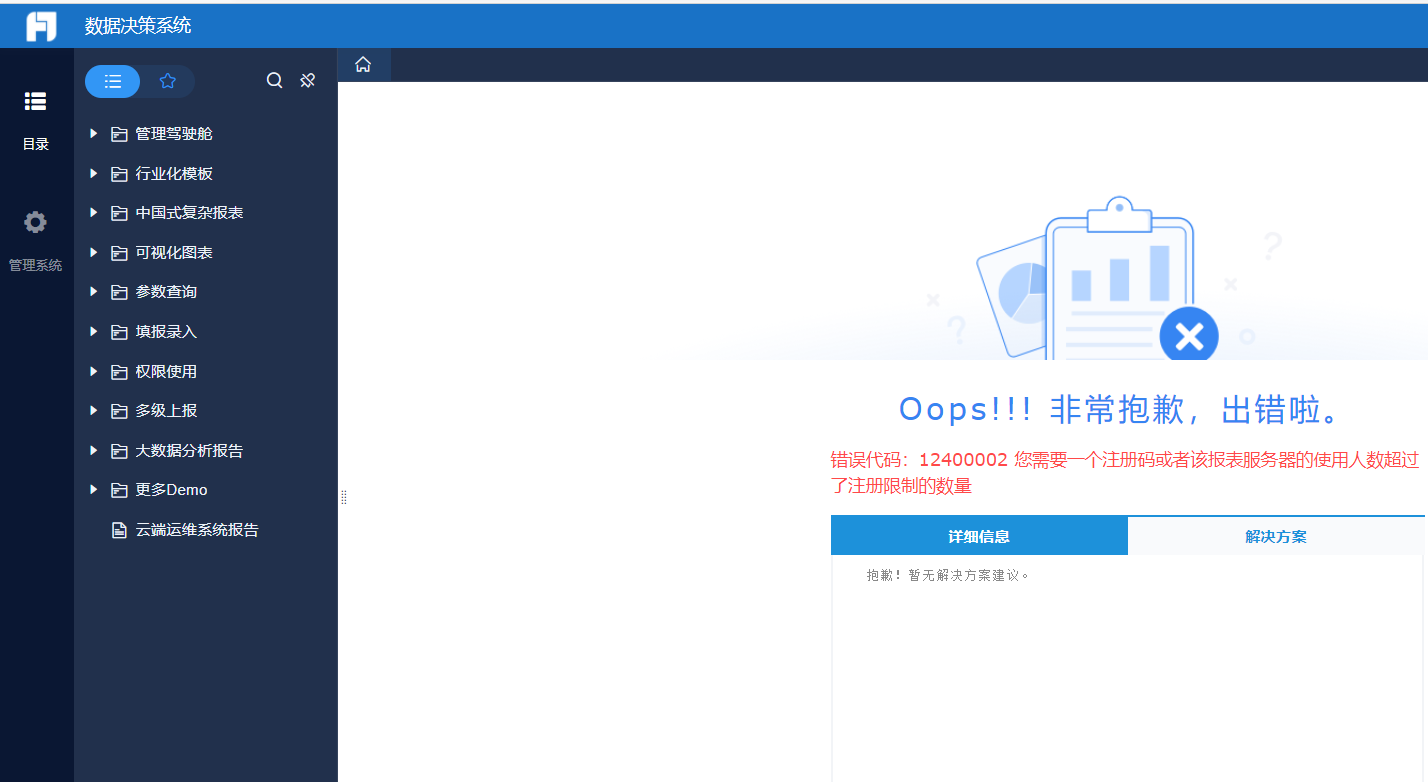1428x782 pixels.
Task: Switch to the favorites star view
Action: [168, 81]
